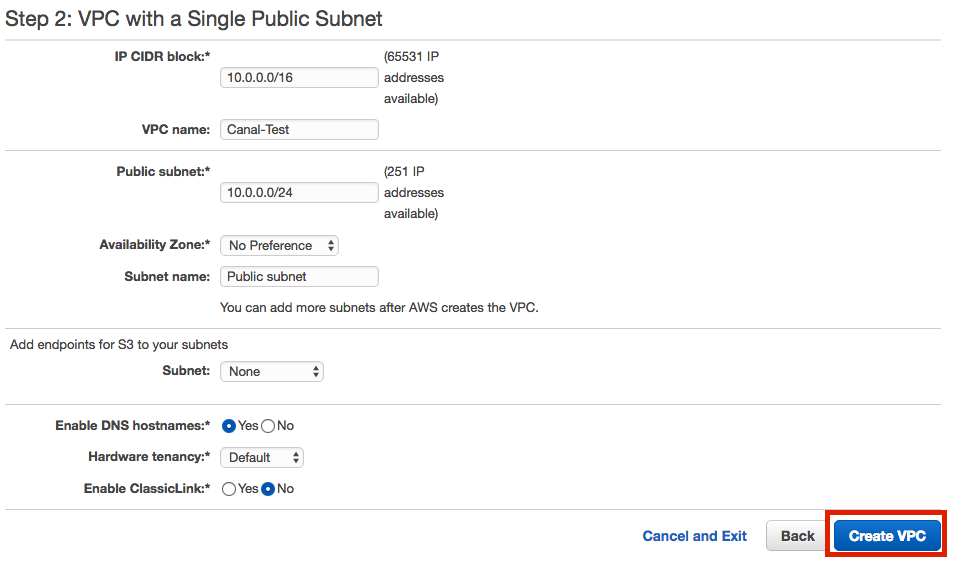Click the Step 2 page heading
Image resolution: width=954 pixels, height=561 pixels.
[193, 19]
